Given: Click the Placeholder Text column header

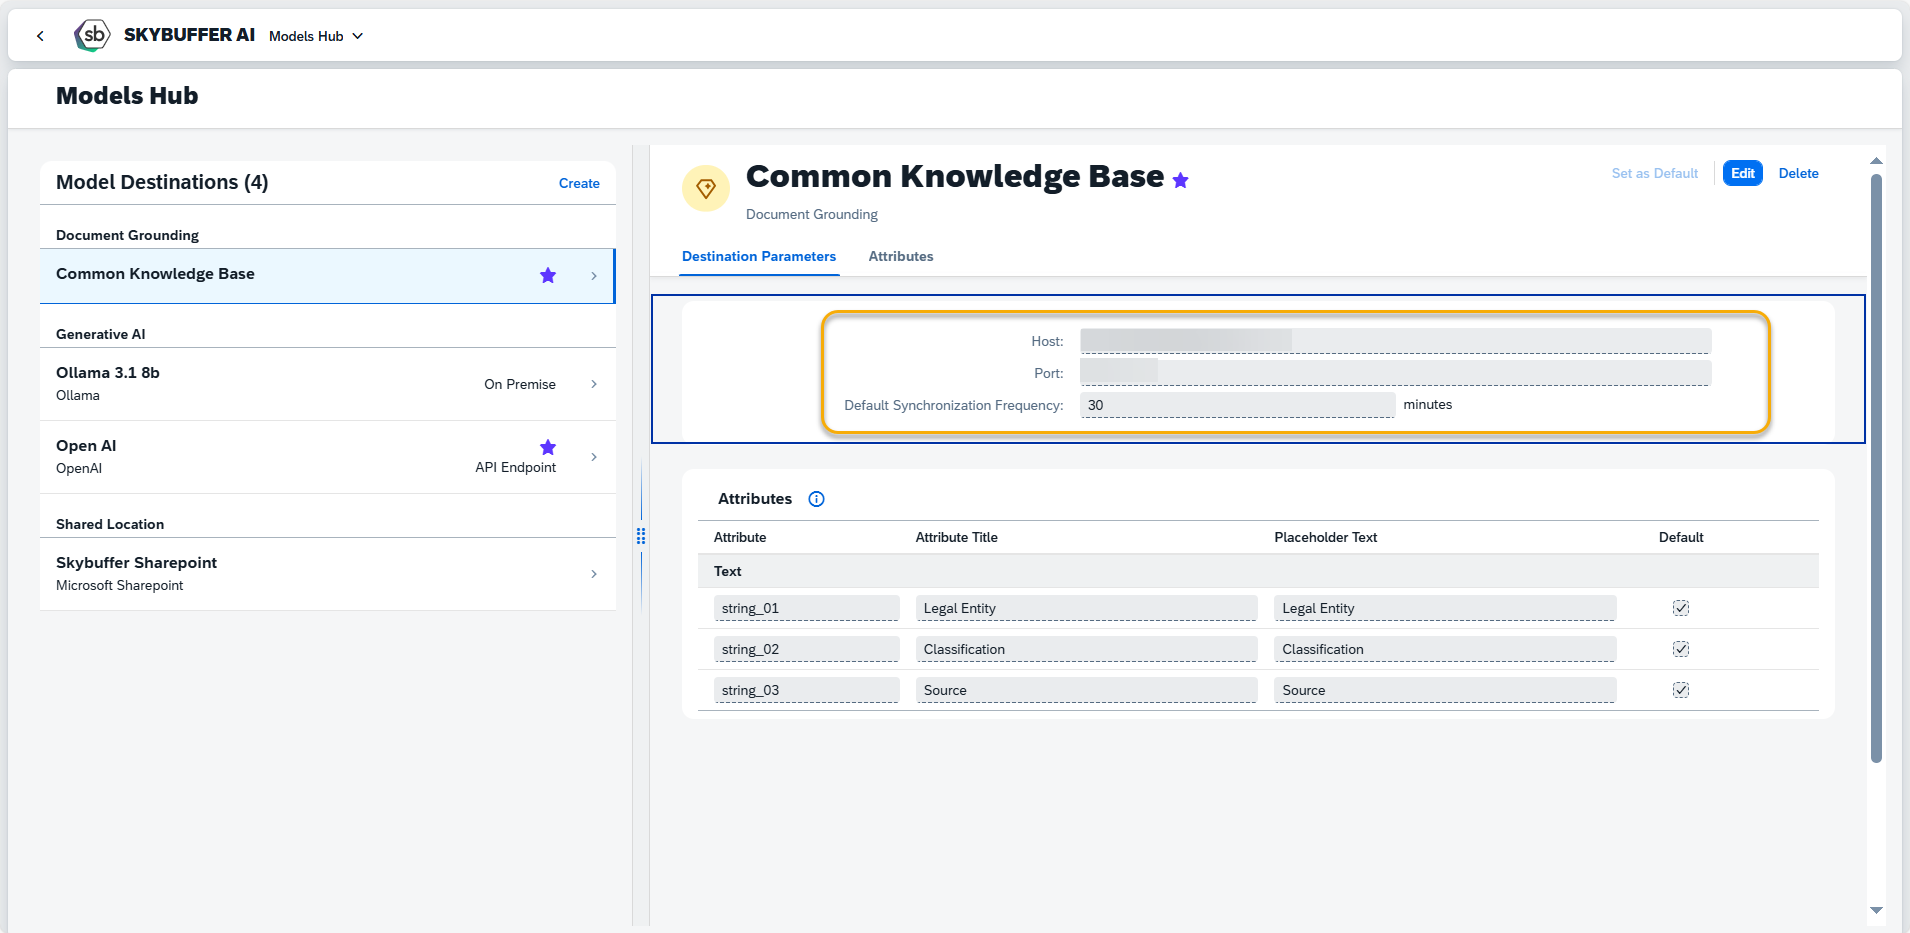Looking at the screenshot, I should 1325,537.
